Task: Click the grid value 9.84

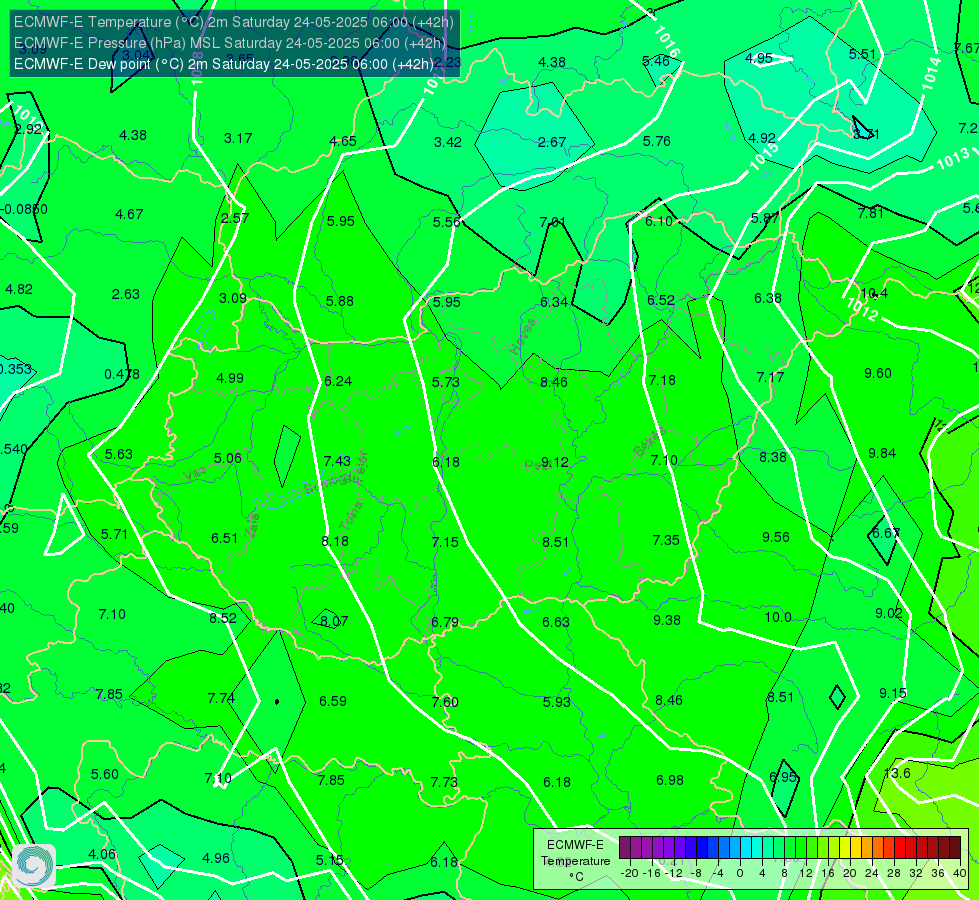Action: point(882,453)
